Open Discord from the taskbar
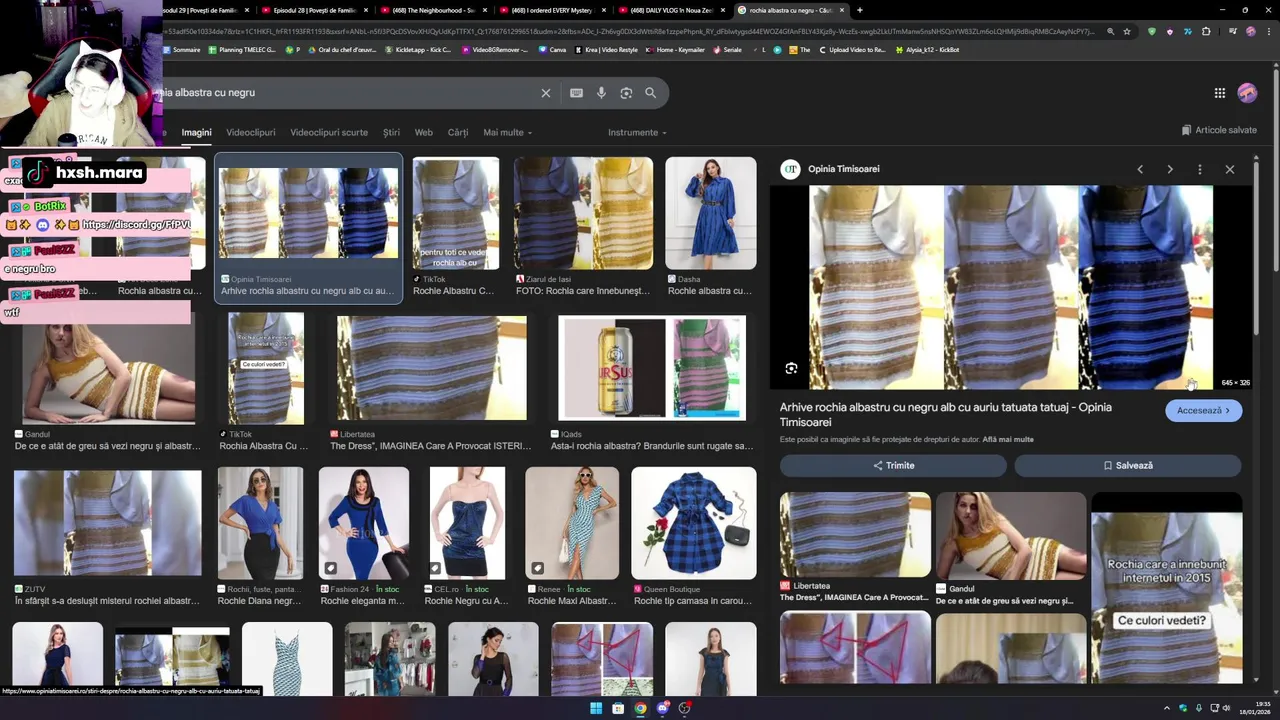The image size is (1280, 720). point(662,708)
